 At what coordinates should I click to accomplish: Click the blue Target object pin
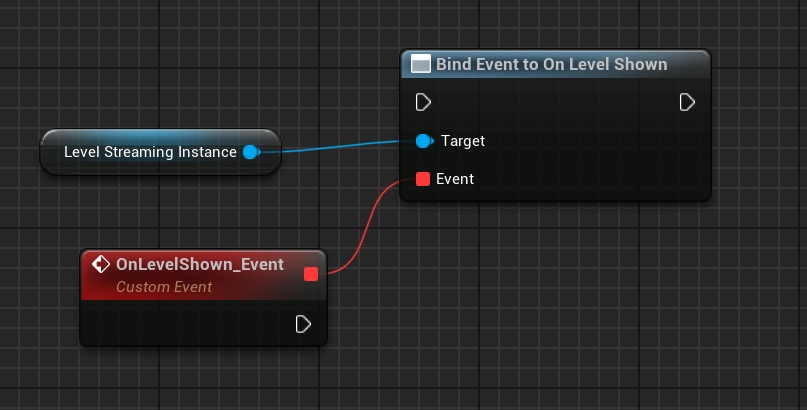(424, 141)
